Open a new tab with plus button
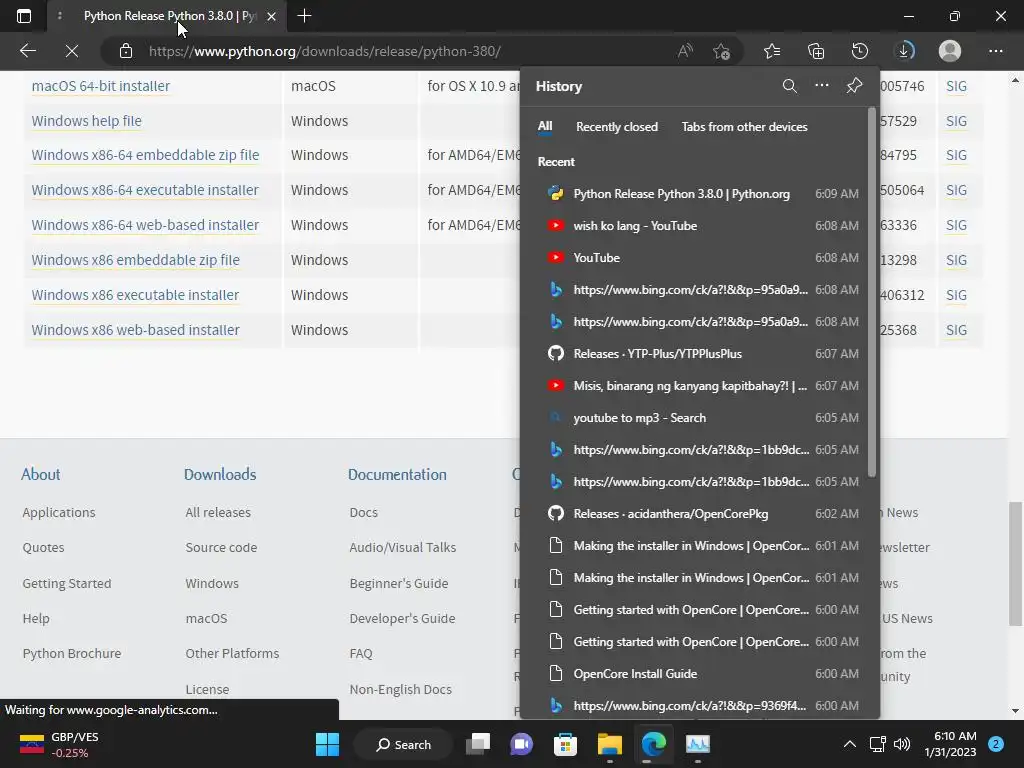Viewport: 1024px width, 768px height. pyautogui.click(x=304, y=16)
